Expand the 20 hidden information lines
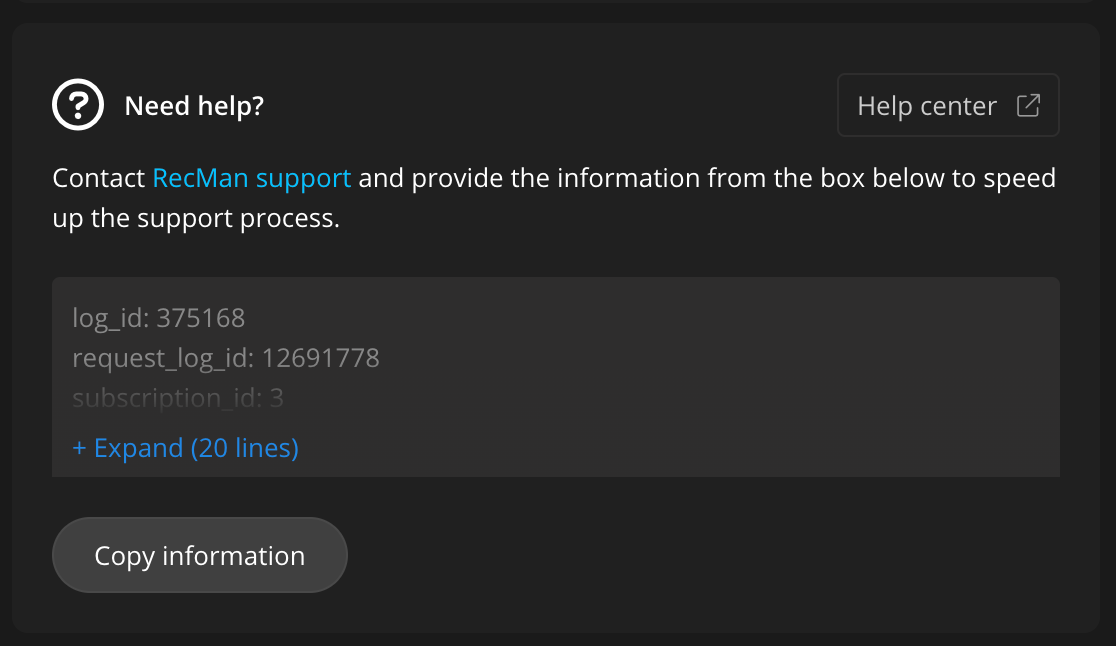Screen dimensions: 1116x646 click(186, 448)
